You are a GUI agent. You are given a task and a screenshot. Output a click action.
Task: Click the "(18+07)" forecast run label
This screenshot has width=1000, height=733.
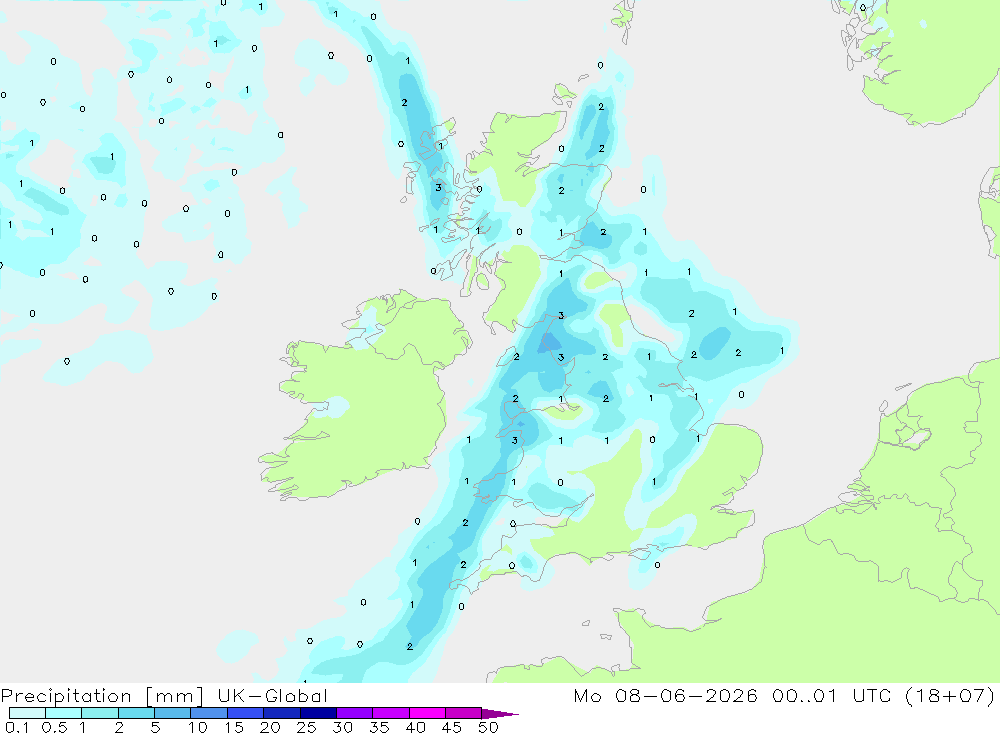point(950,695)
